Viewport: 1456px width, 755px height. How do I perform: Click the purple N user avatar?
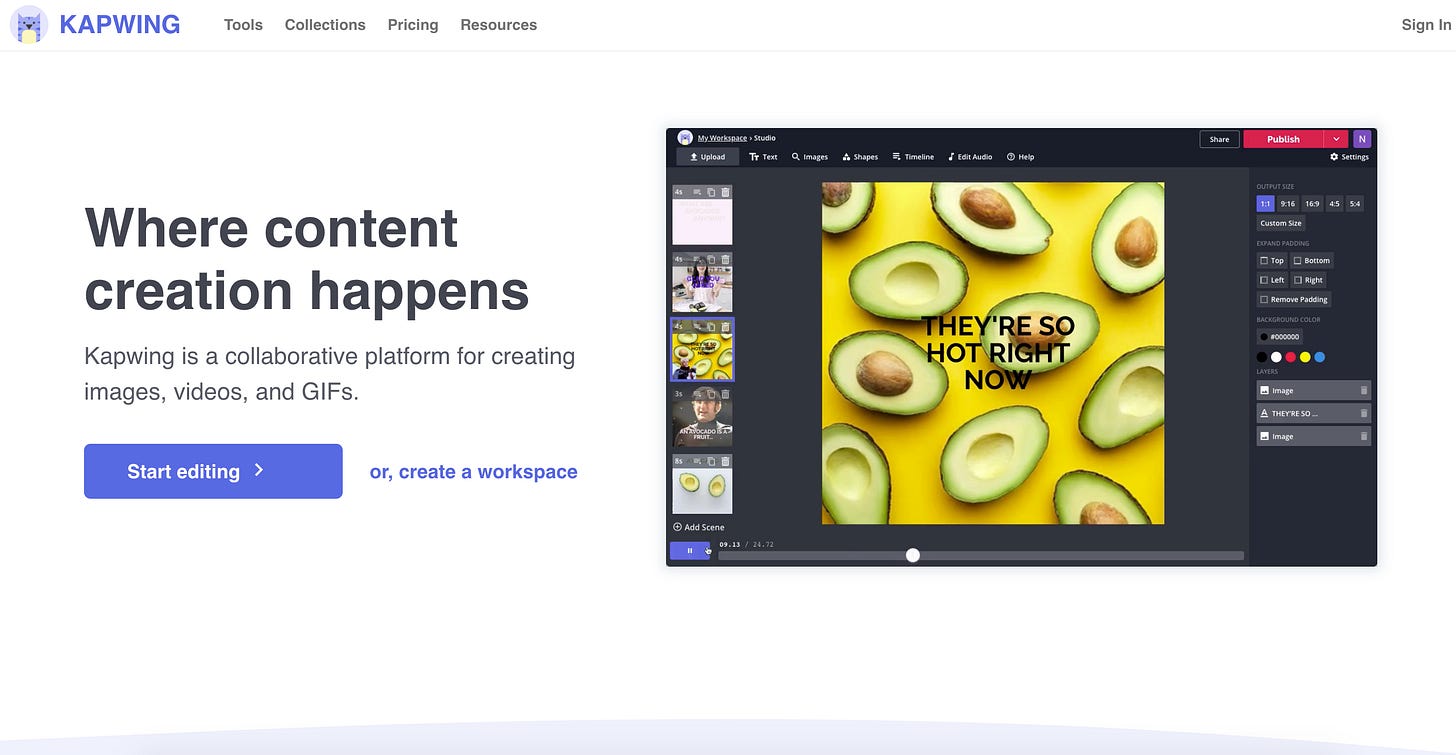pyautogui.click(x=1361, y=139)
